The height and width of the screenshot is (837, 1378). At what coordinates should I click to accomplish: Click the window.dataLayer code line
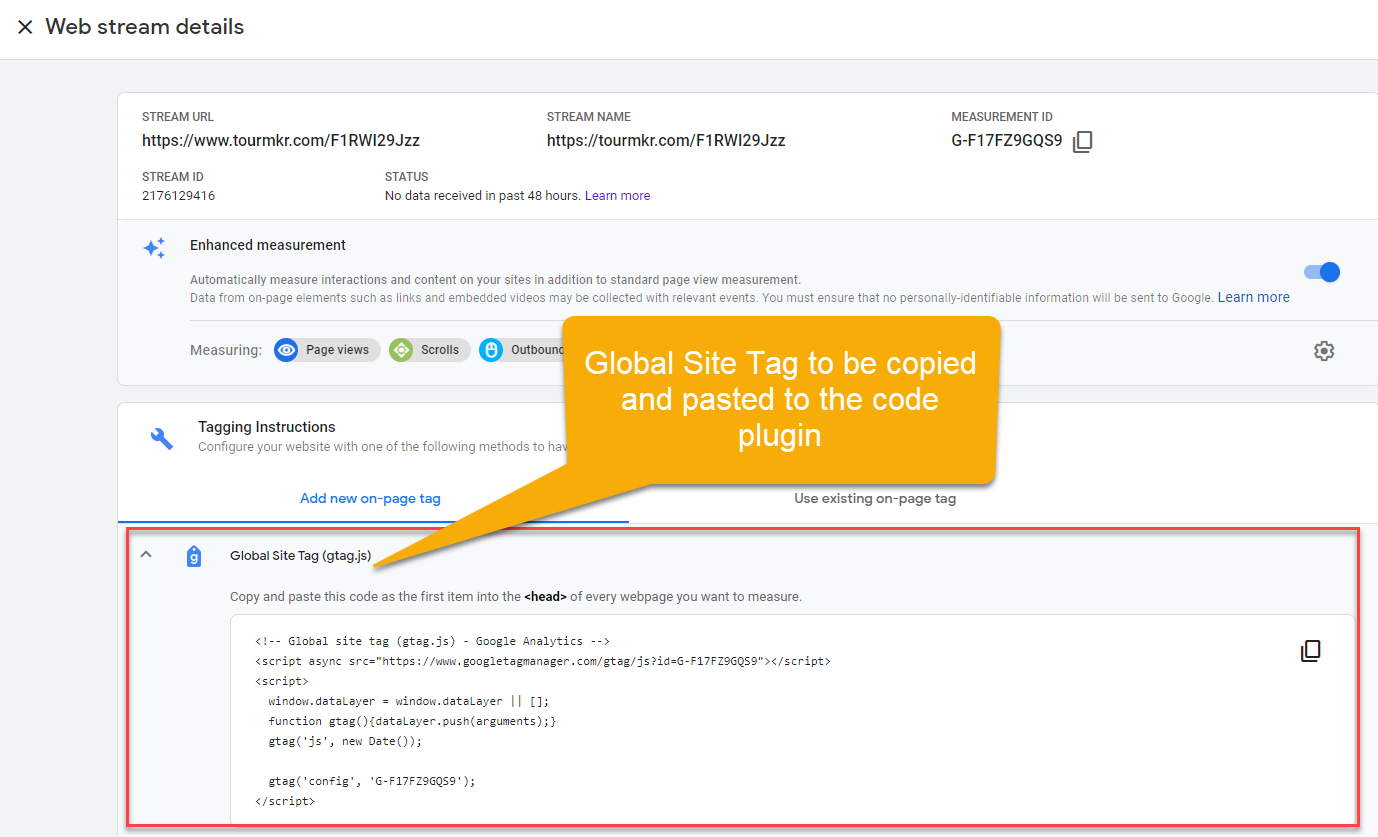click(408, 701)
